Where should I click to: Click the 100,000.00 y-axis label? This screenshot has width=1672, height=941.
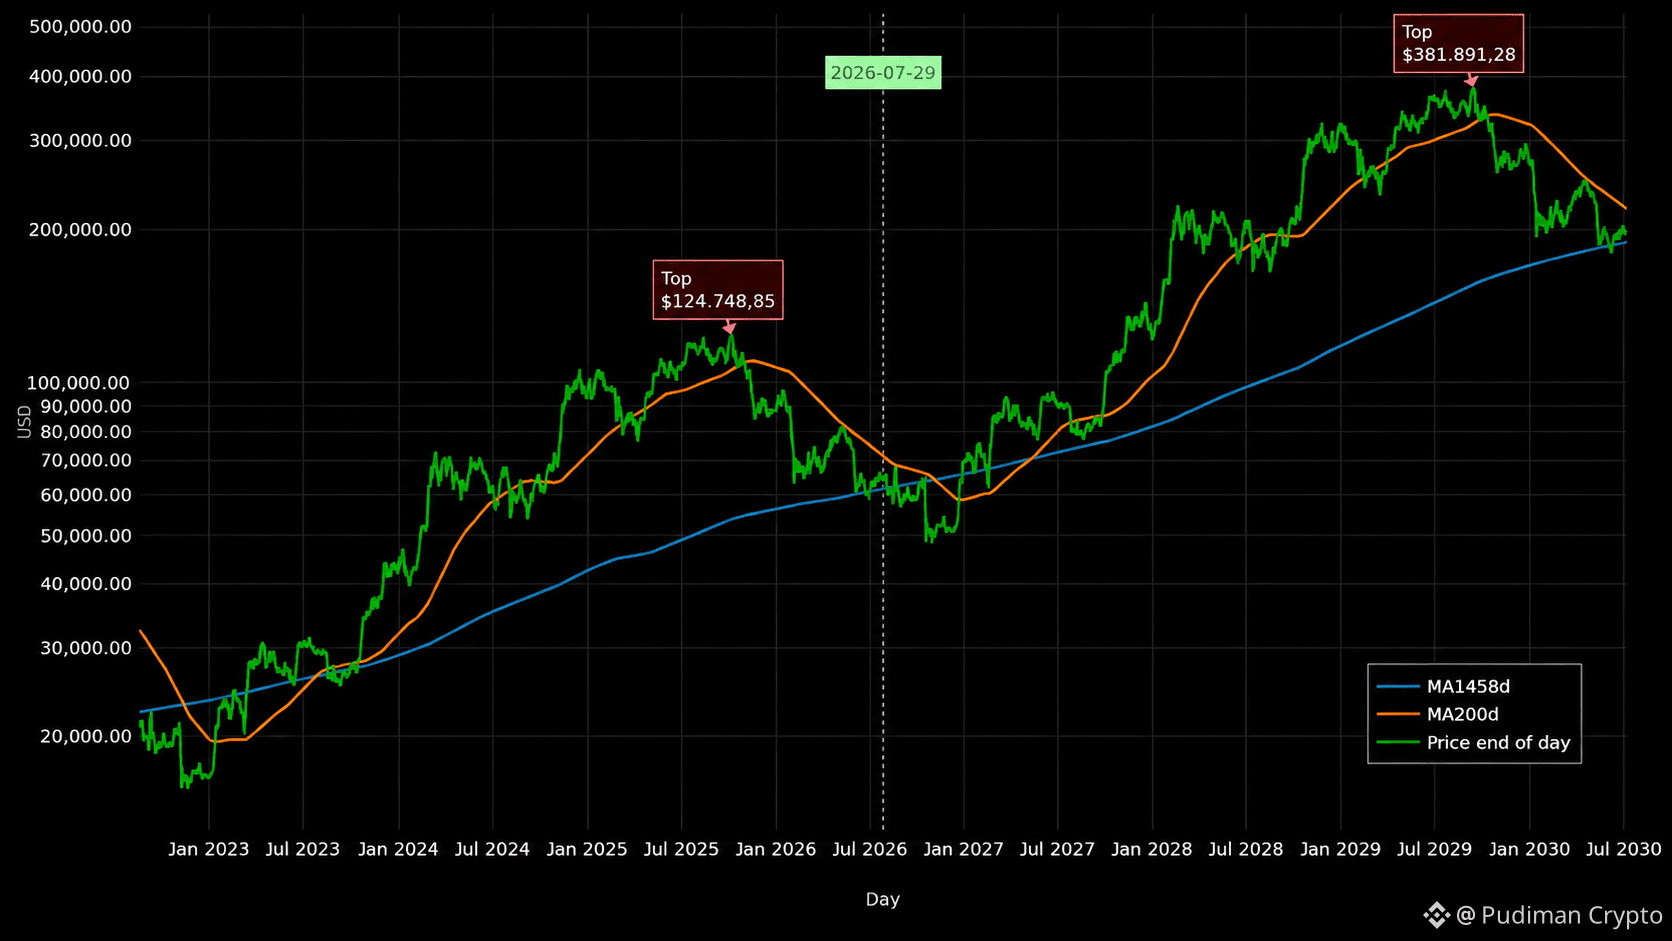click(x=78, y=382)
